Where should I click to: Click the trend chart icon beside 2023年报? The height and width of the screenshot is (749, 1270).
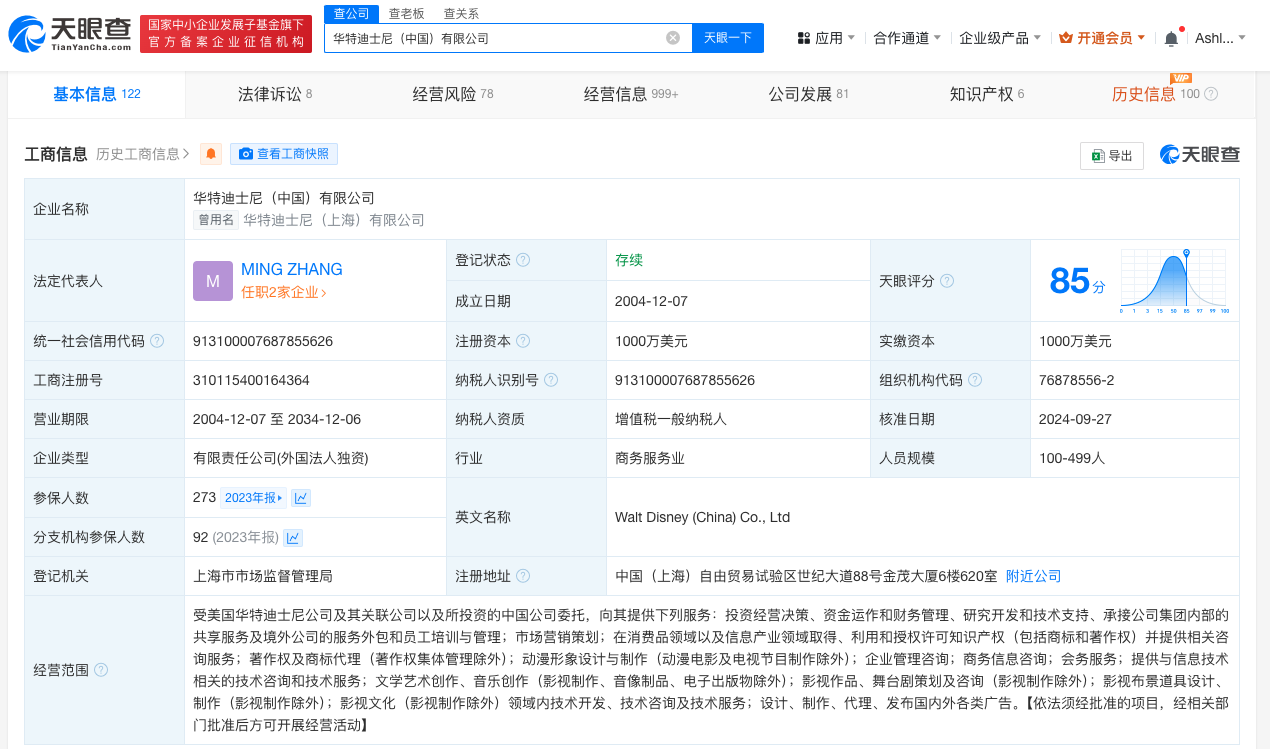301,498
